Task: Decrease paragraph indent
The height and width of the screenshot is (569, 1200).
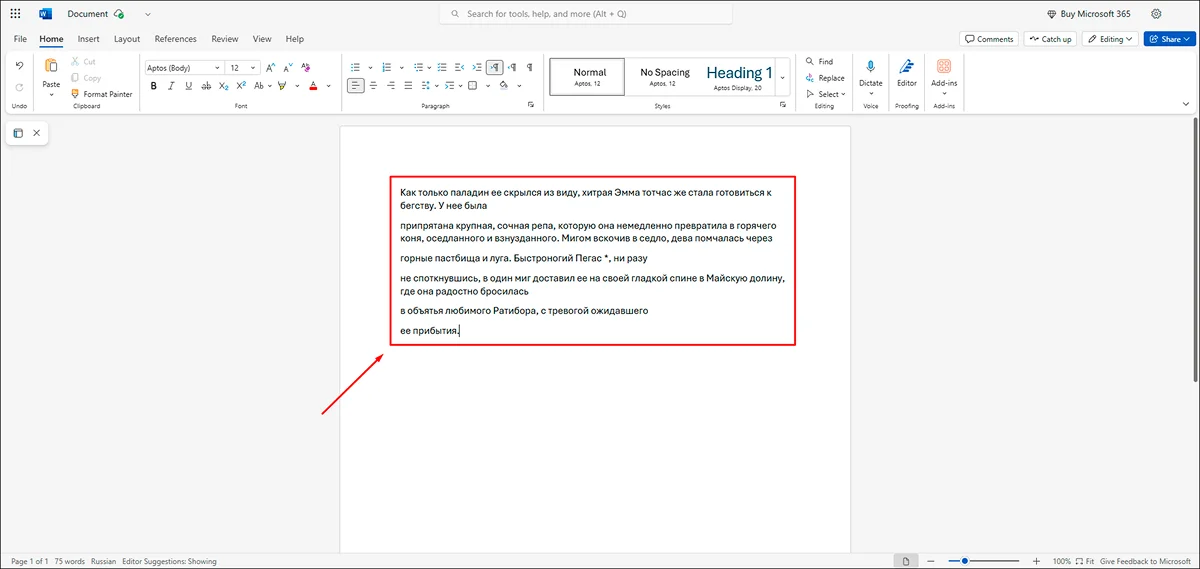Action: tap(459, 67)
